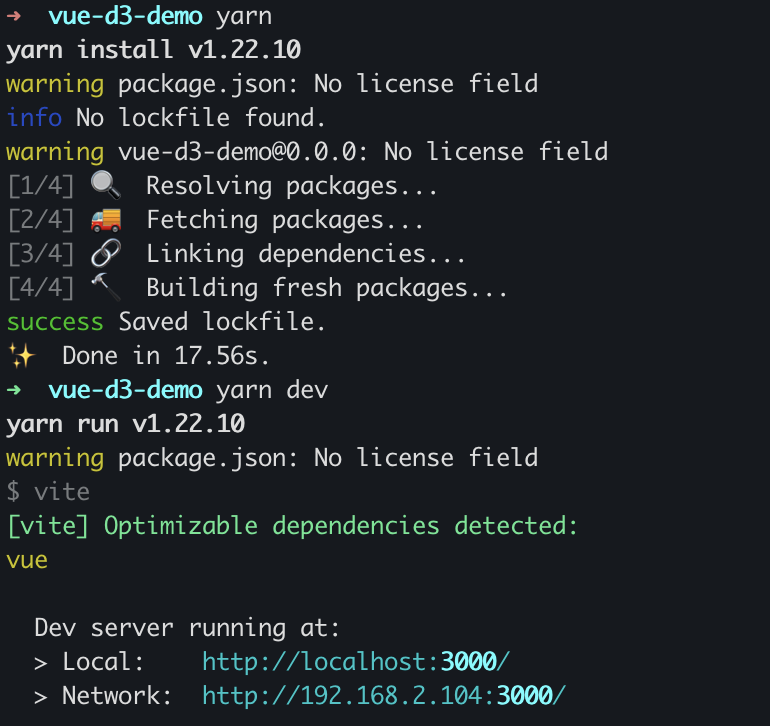Click the hammer emoji beside Building fresh packages

click(x=106, y=287)
